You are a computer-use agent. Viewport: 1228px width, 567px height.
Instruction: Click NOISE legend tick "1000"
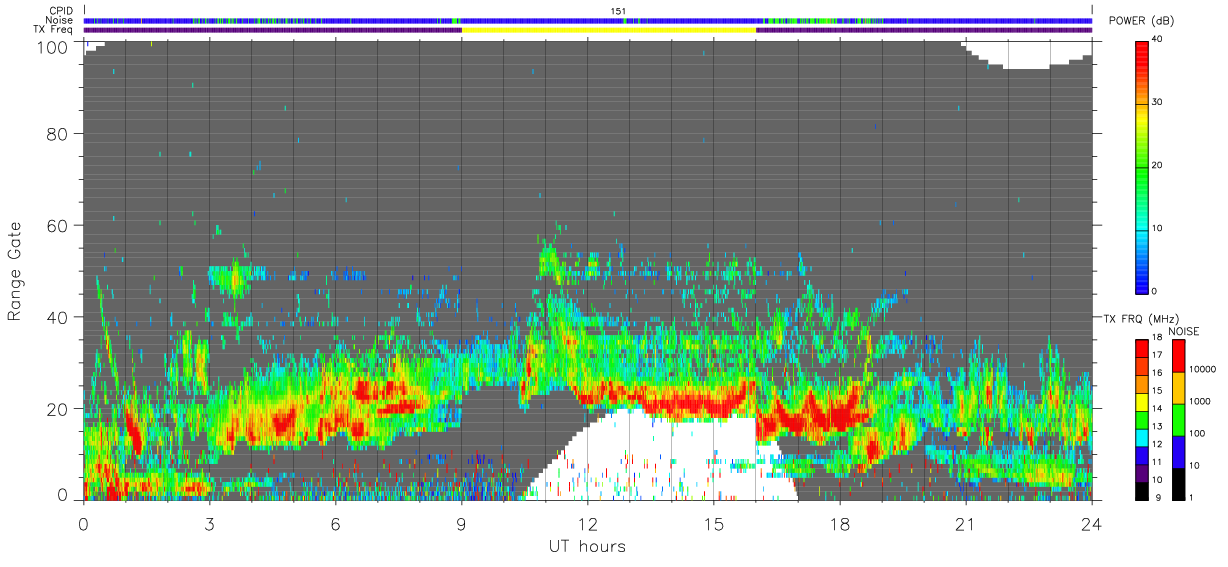click(x=1200, y=400)
